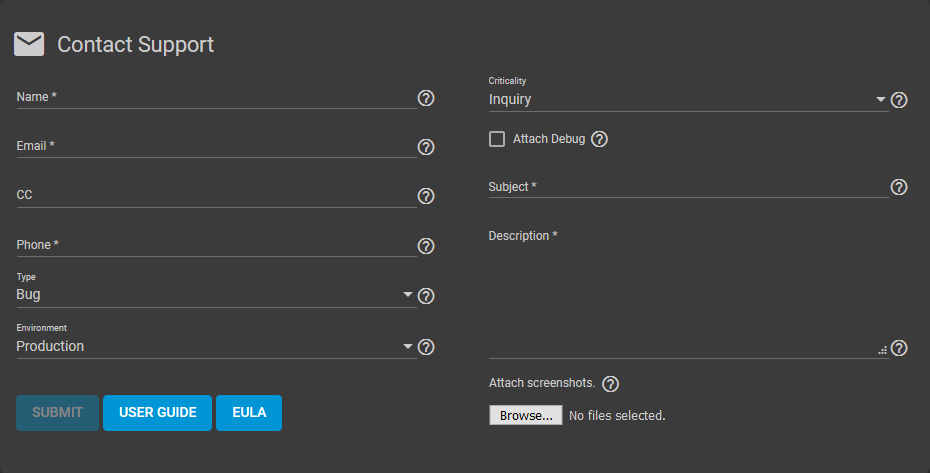This screenshot has height=473, width=930.
Task: Open the help tooltip for CC field
Action: (426, 196)
